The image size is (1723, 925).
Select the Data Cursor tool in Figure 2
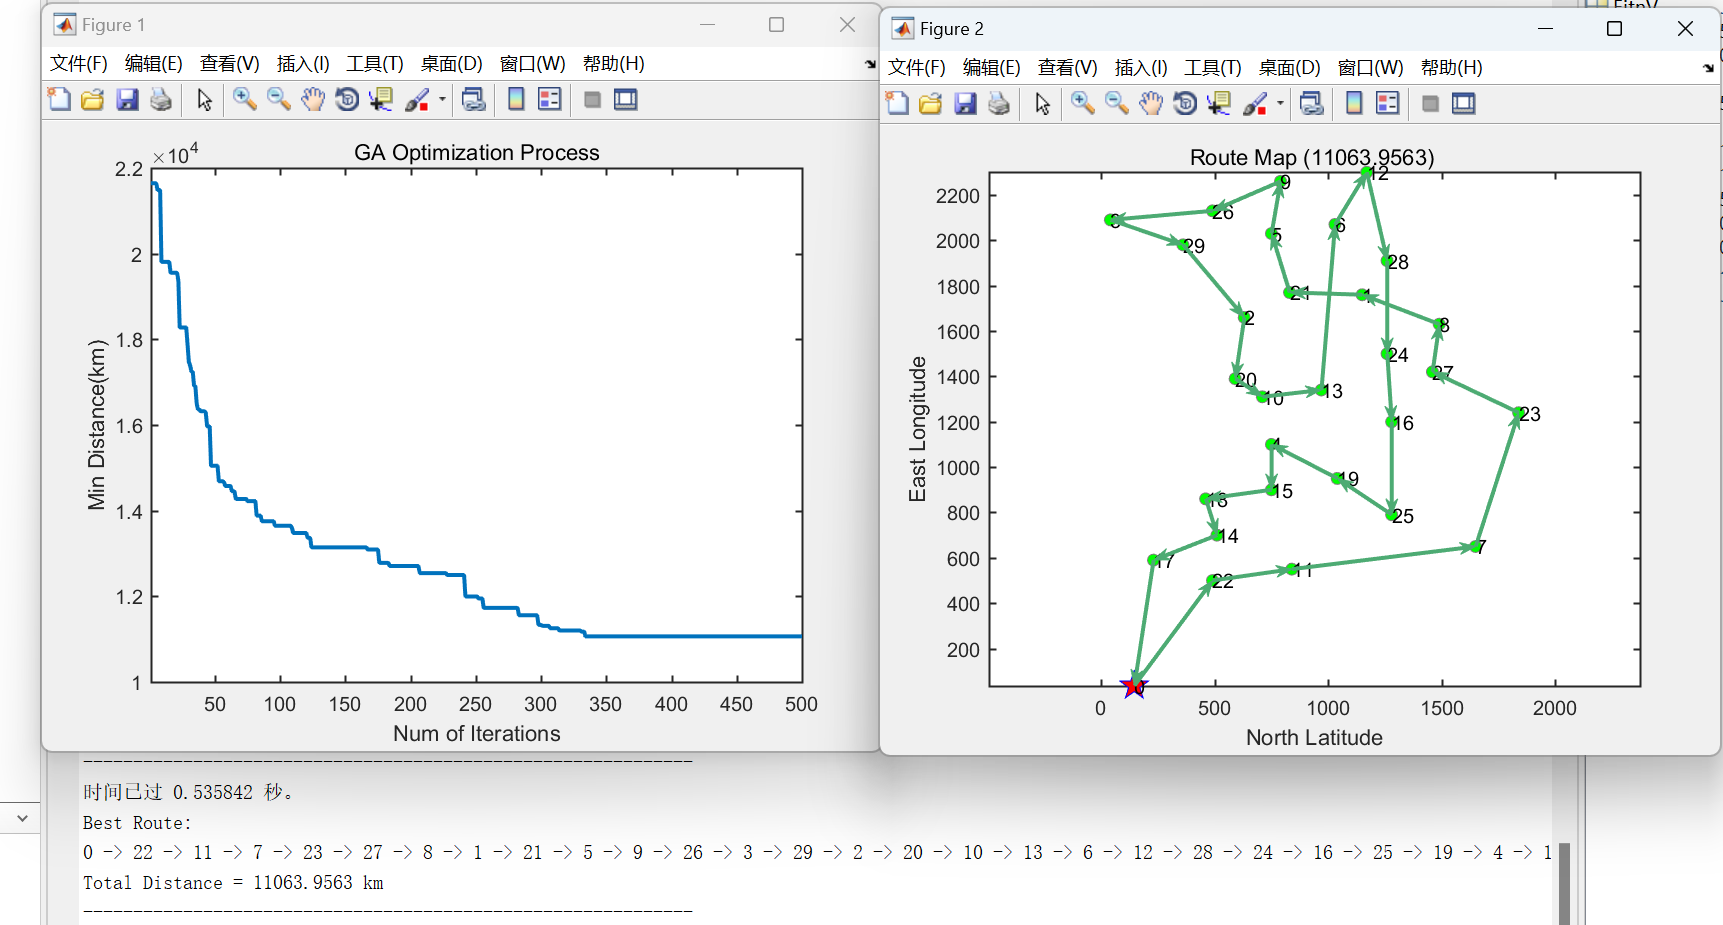1219,103
